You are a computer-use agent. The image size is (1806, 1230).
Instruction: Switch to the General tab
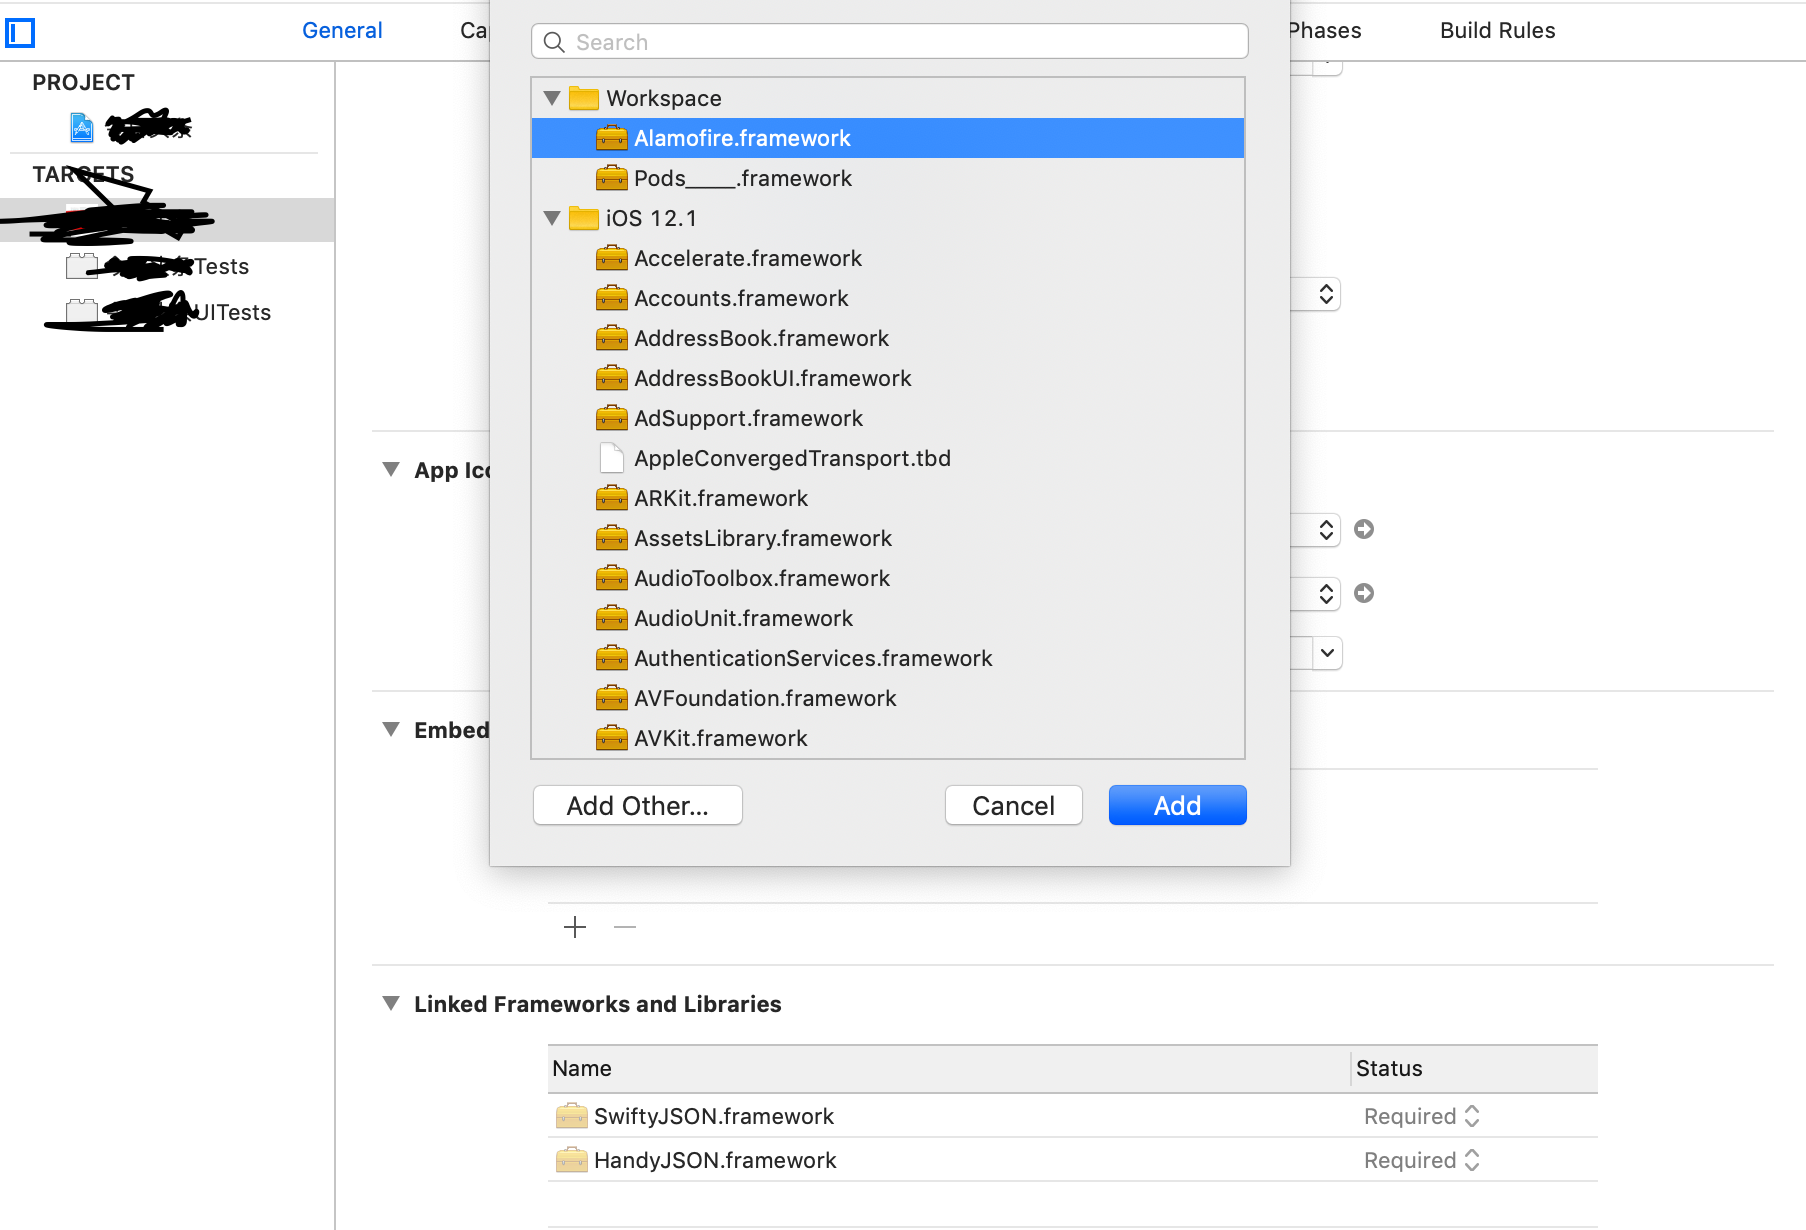pos(342,30)
